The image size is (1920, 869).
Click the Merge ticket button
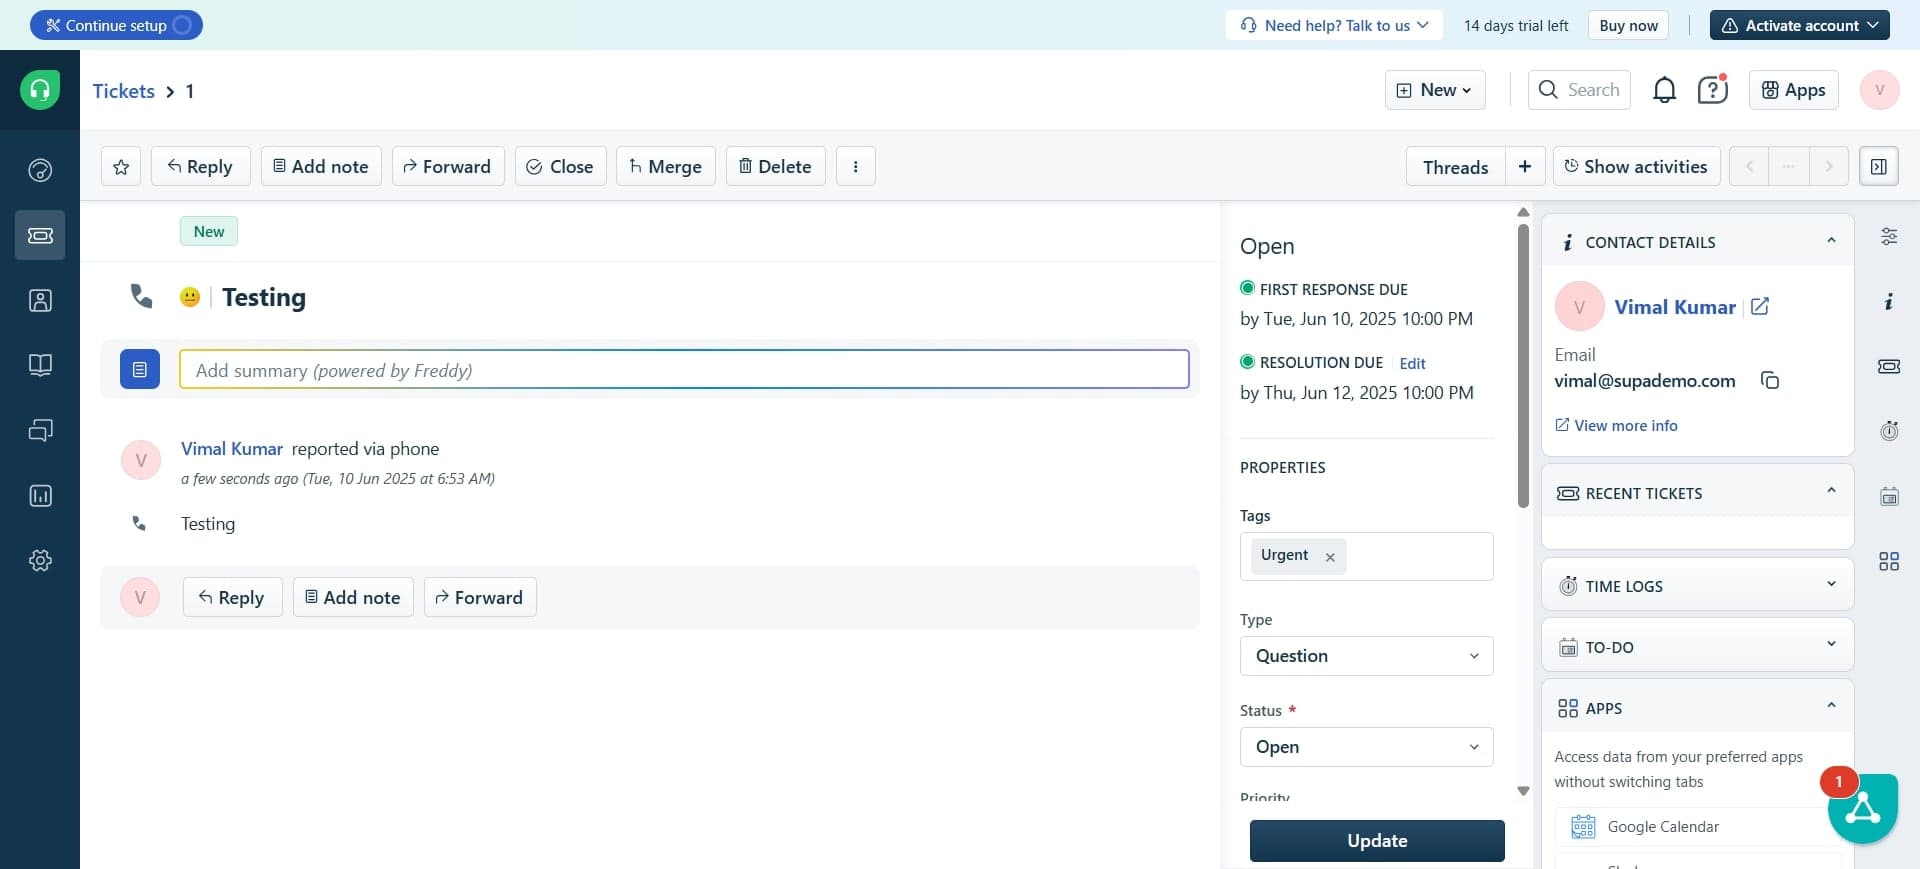tap(665, 167)
